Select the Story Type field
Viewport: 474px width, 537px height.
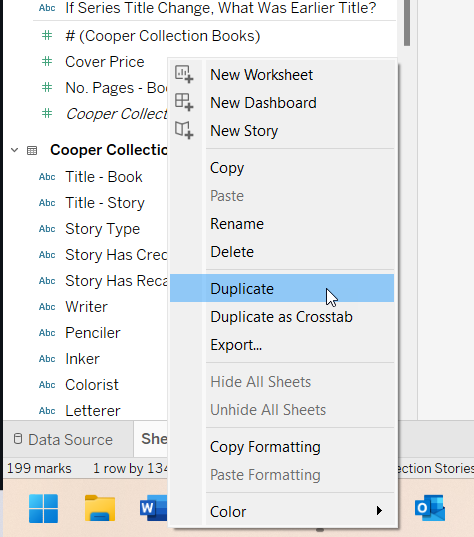coord(102,229)
